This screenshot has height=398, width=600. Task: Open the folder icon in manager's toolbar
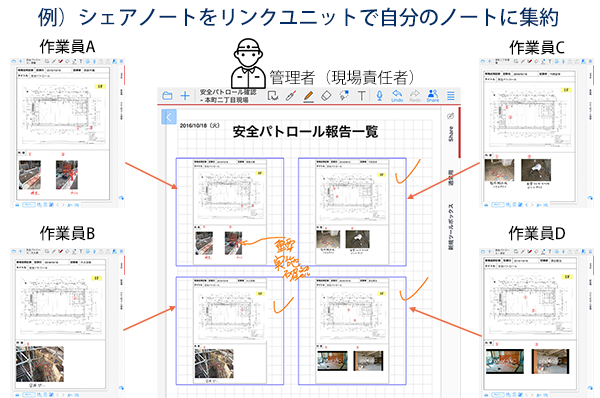pyautogui.click(x=167, y=96)
